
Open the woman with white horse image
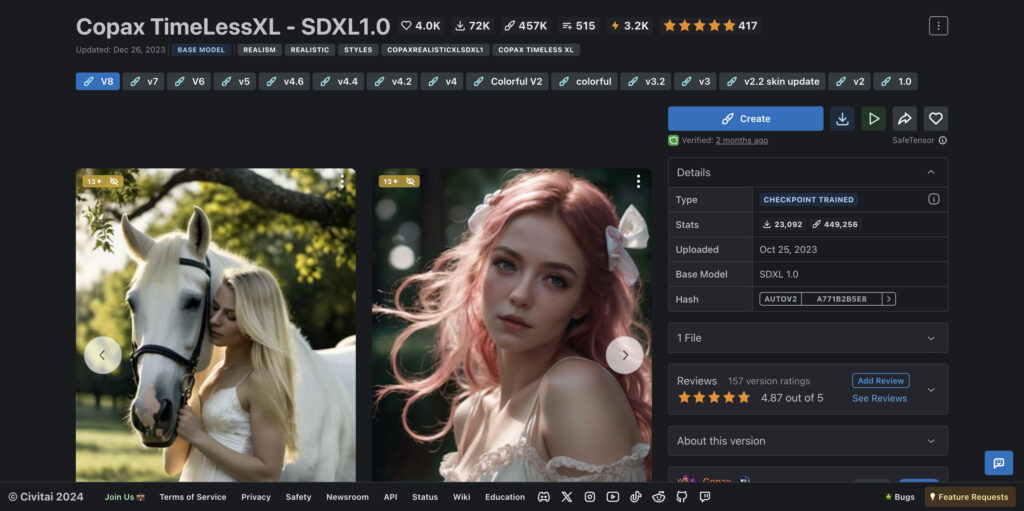click(x=216, y=325)
